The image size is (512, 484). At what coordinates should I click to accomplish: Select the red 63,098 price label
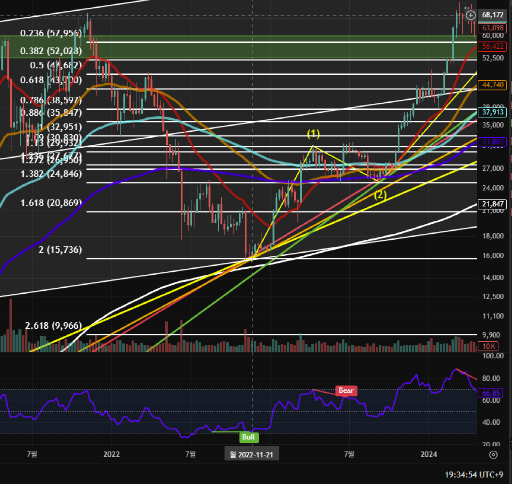(x=492, y=28)
